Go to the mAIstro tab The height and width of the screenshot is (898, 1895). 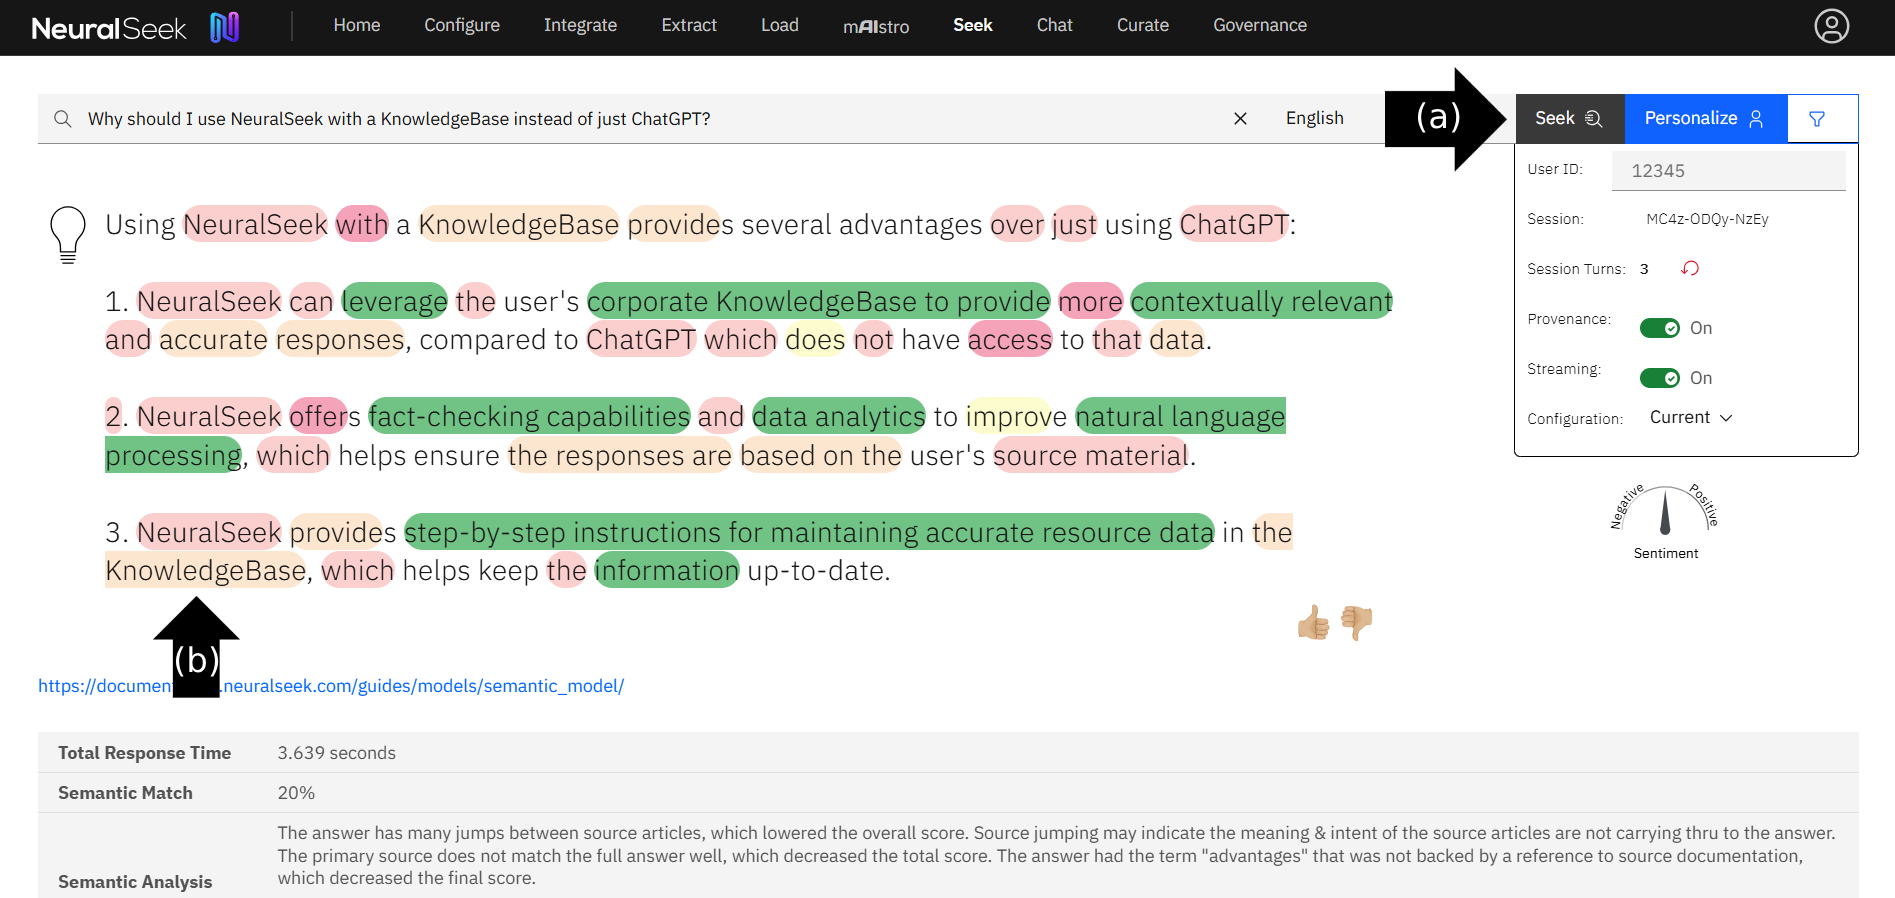pos(875,26)
